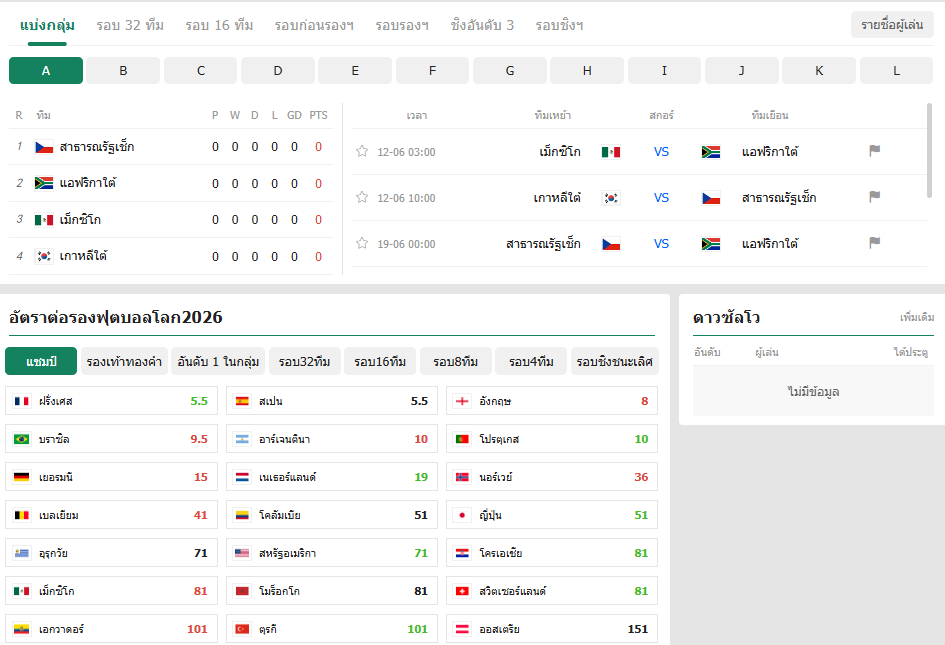Click the flag icon on 19-06 00:00 match row
945x645 pixels.
[x=874, y=242]
